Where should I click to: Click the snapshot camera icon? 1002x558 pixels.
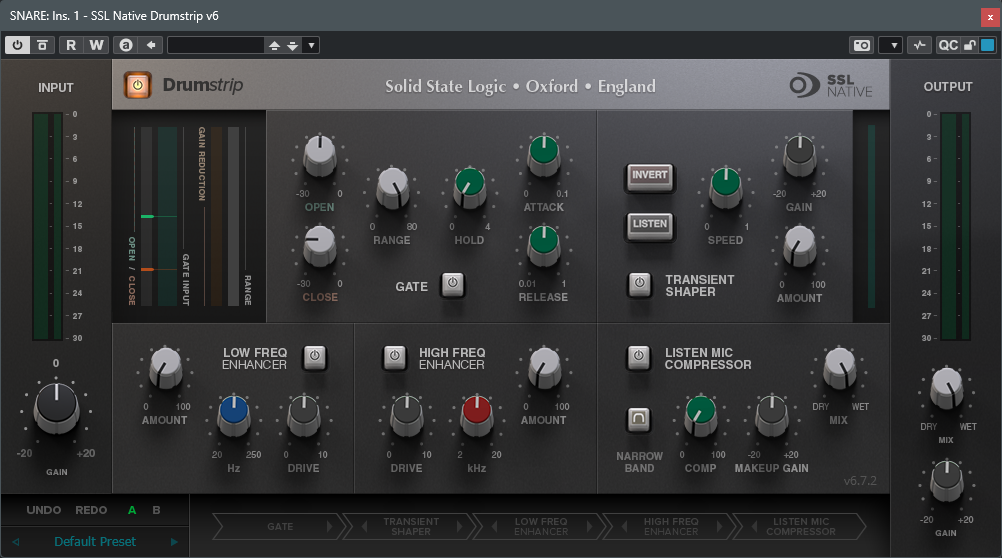(862, 45)
